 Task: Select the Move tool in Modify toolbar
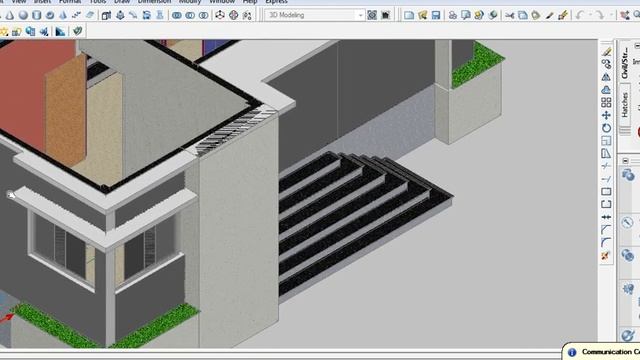pos(607,115)
